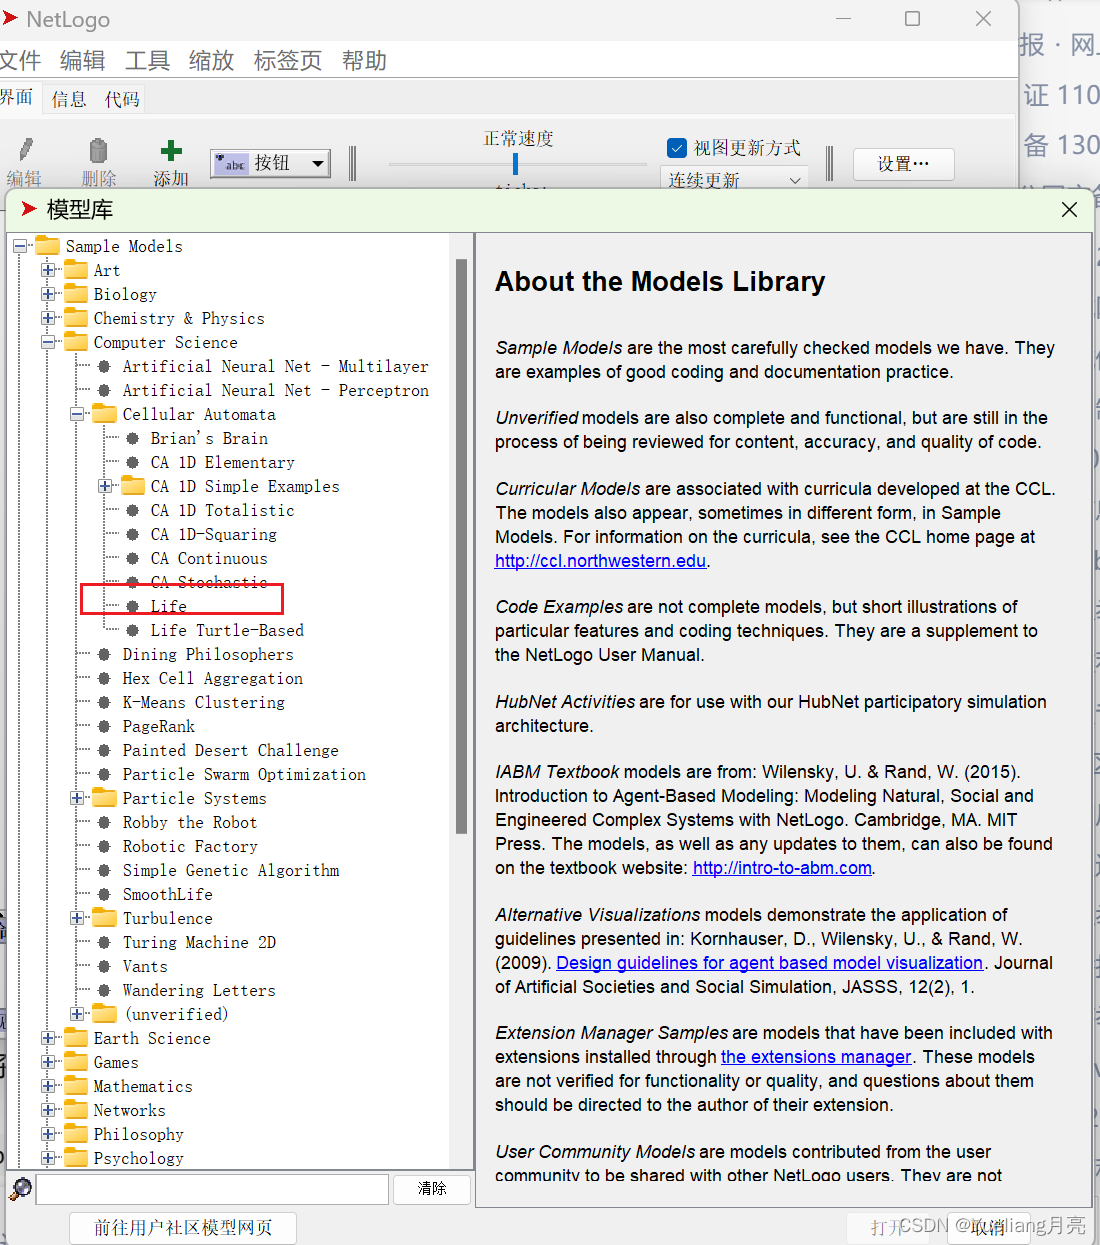Image resolution: width=1100 pixels, height=1245 pixels.
Task: Click the Particle Systems folder icon
Action: point(105,797)
